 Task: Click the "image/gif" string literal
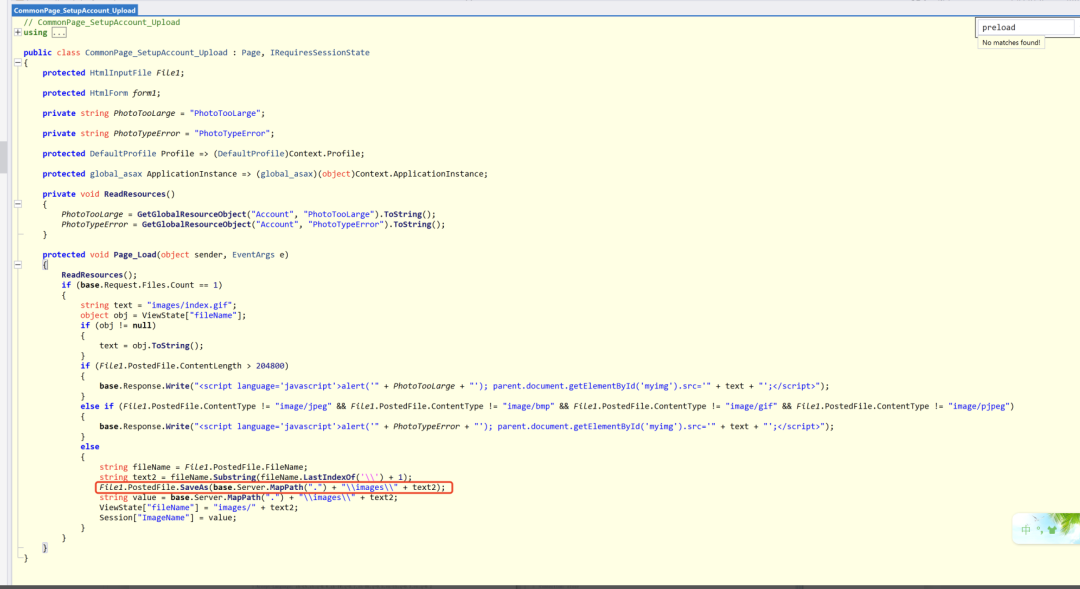click(x=751, y=406)
